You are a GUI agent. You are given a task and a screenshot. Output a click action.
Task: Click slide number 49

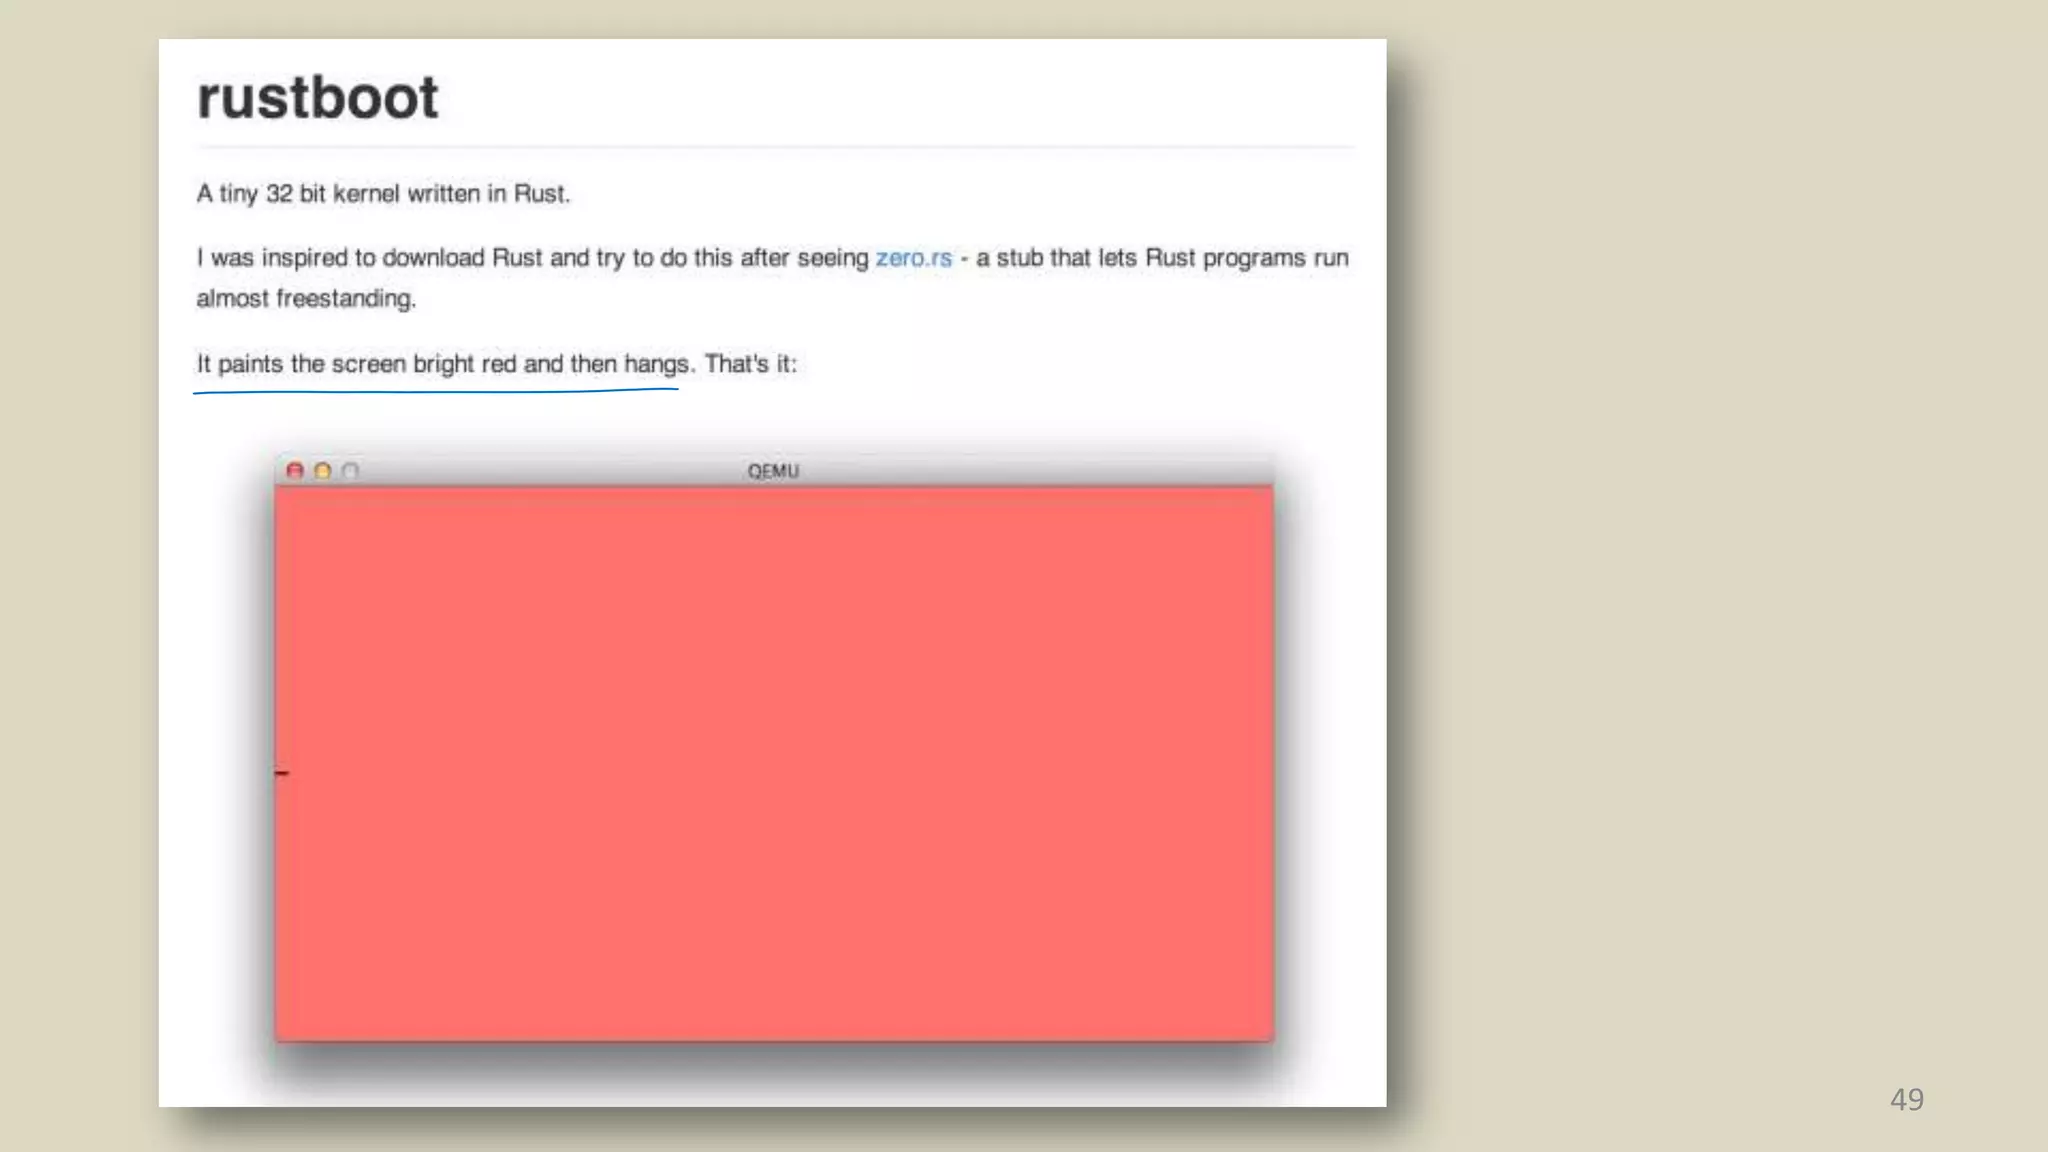coord(1906,1099)
